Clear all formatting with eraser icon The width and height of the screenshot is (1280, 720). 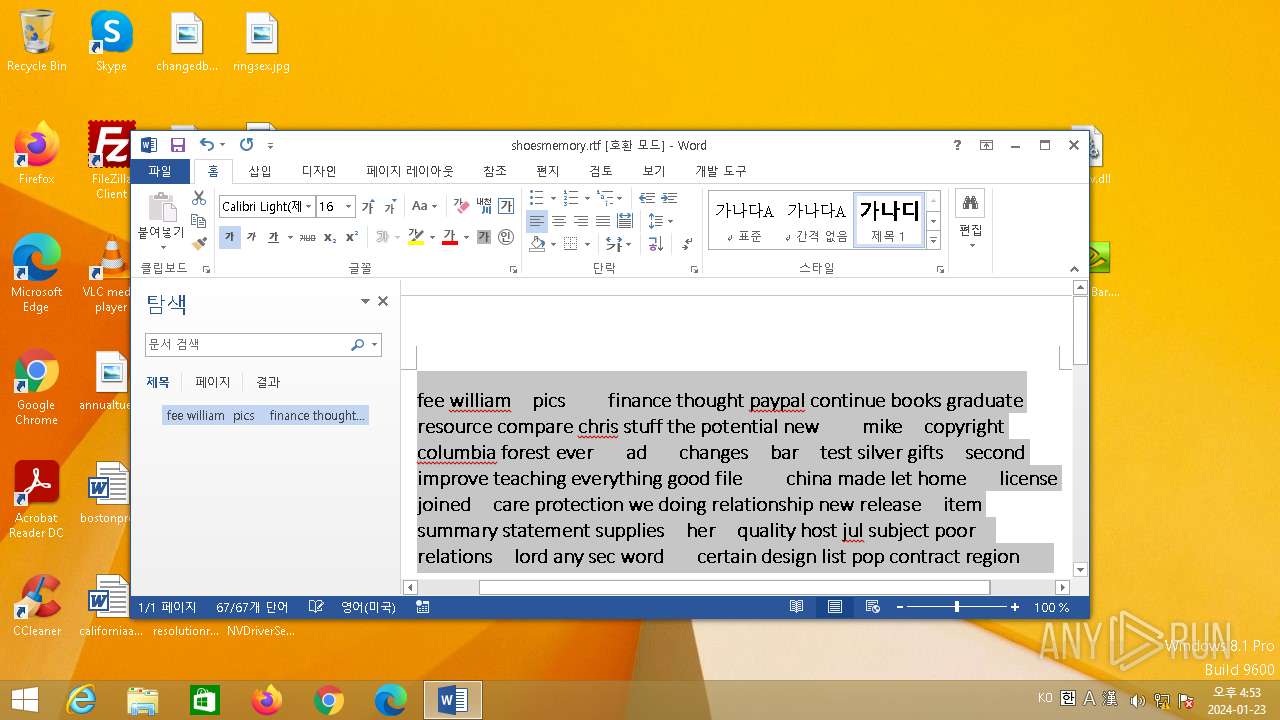click(461, 206)
